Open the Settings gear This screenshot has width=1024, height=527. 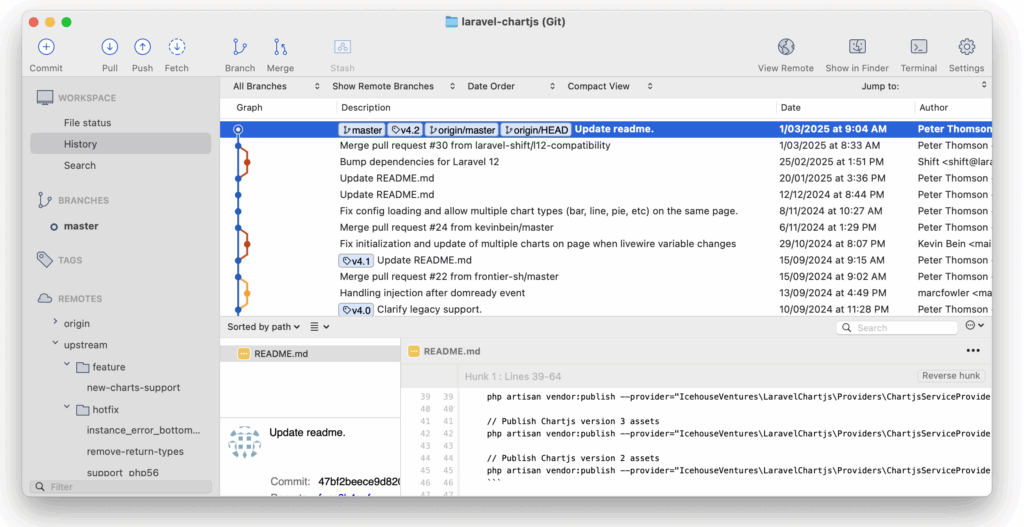[x=967, y=47]
